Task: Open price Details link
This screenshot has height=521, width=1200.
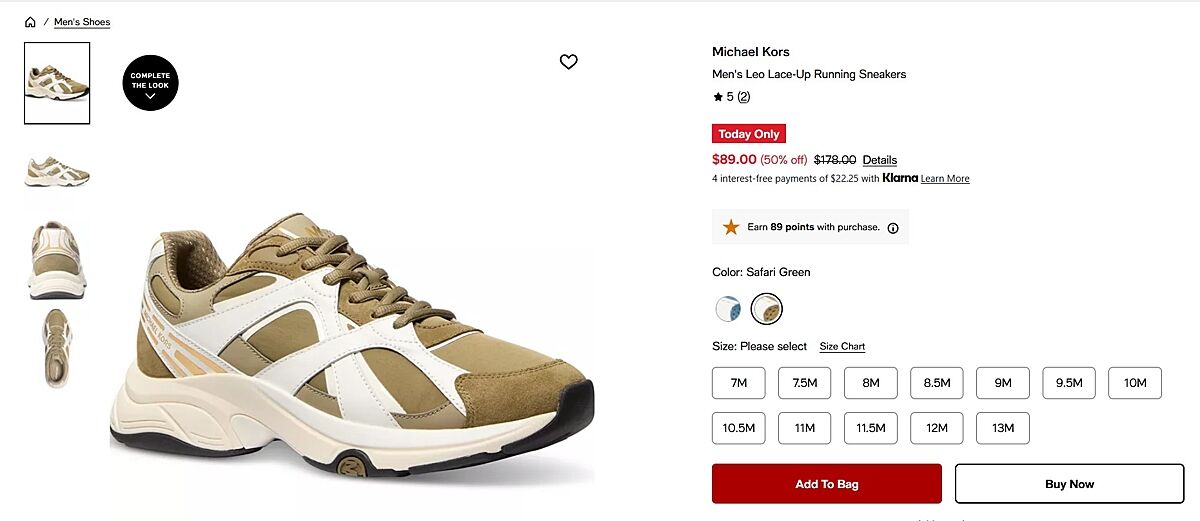Action: pyautogui.click(x=880, y=160)
